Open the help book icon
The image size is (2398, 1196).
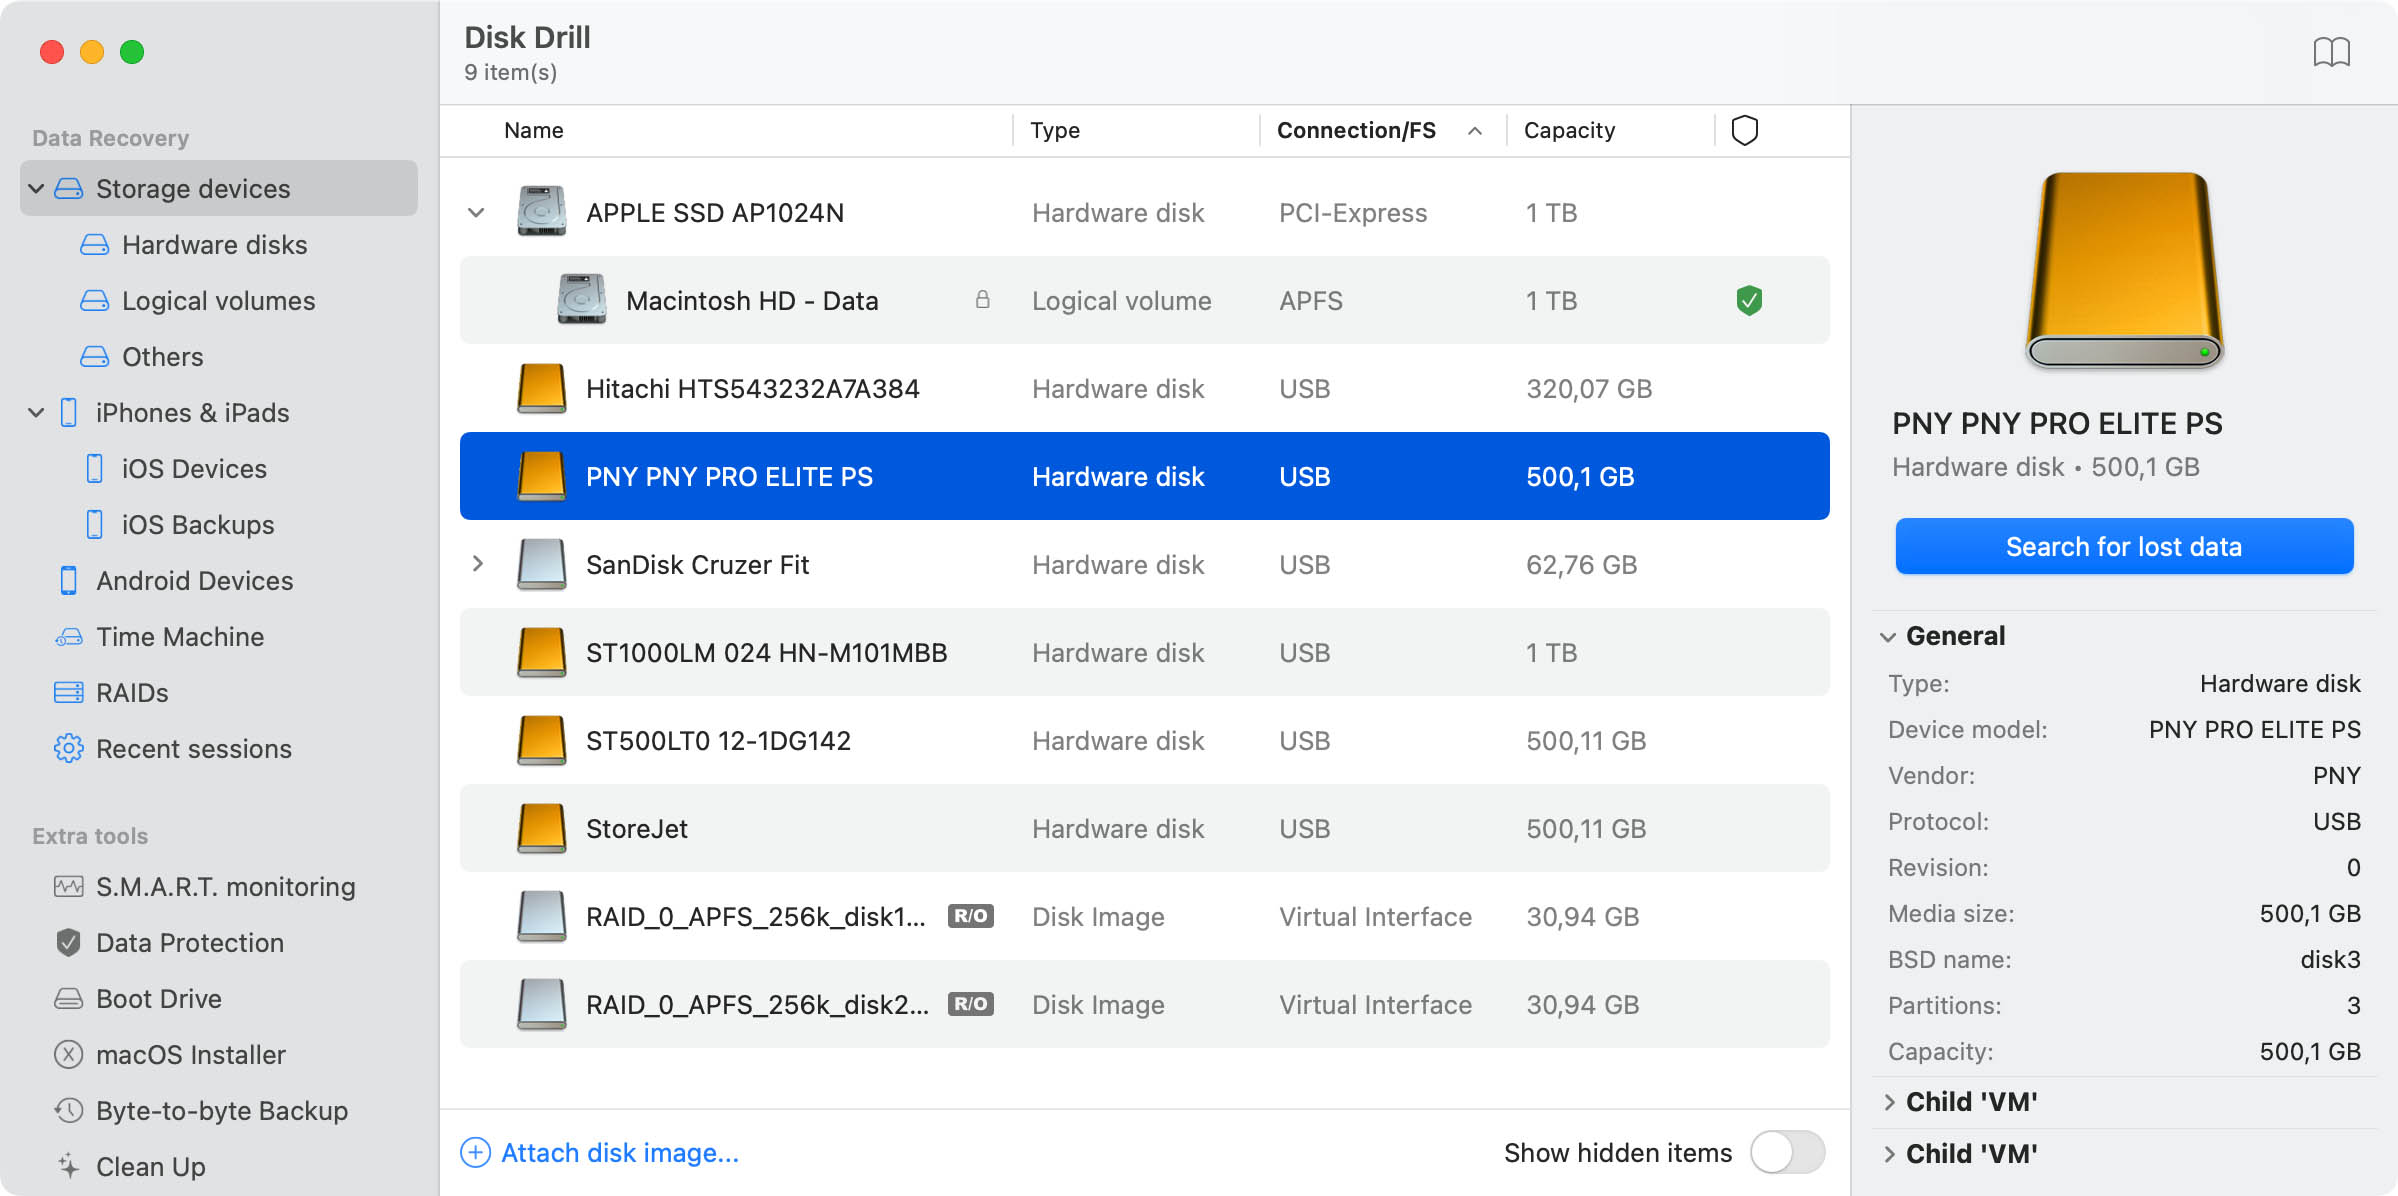coord(2331,52)
